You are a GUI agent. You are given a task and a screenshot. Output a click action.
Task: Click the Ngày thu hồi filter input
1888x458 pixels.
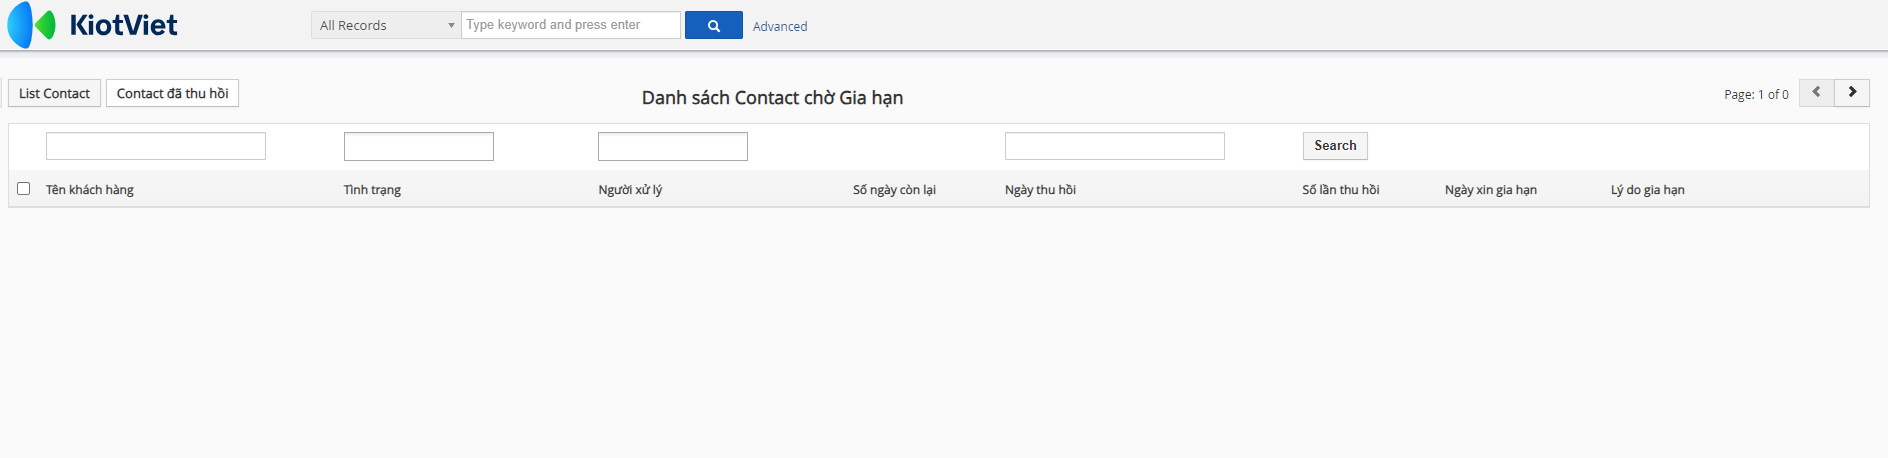point(1114,146)
